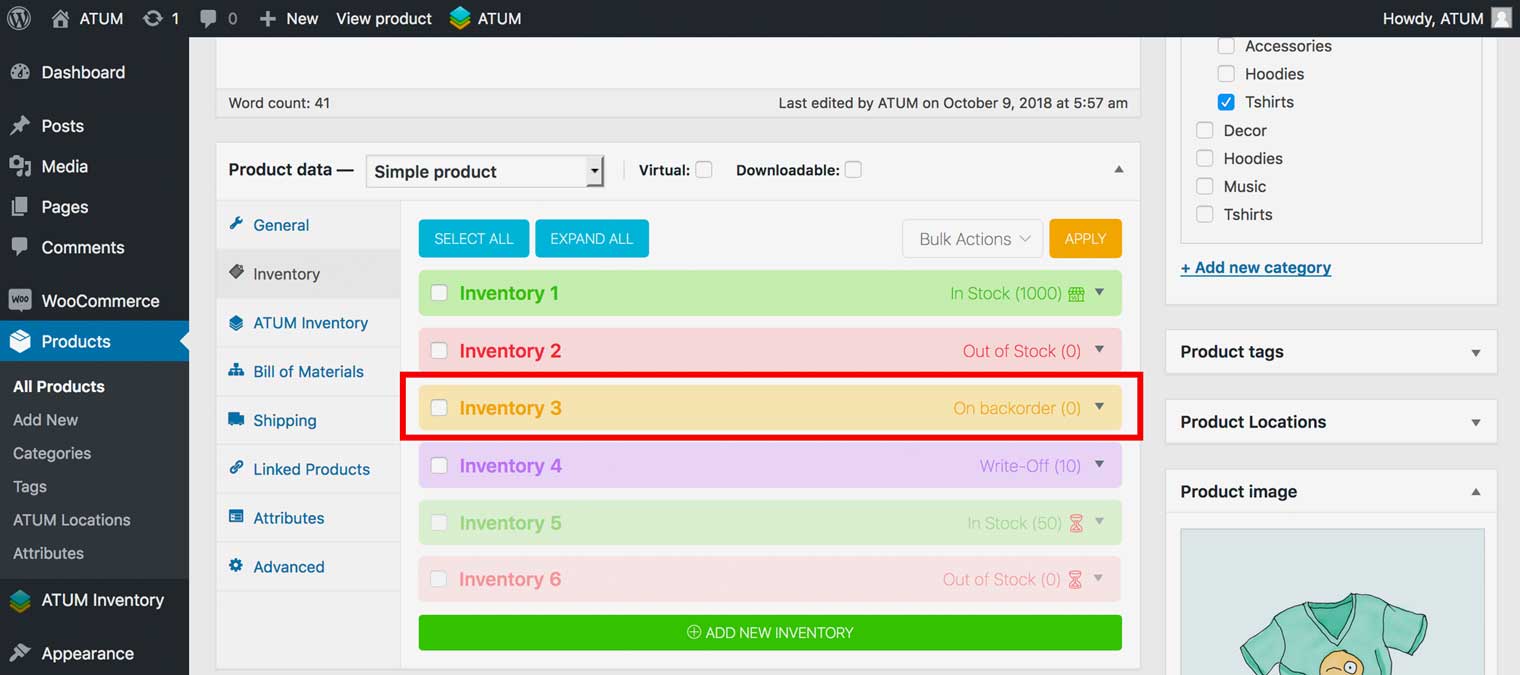This screenshot has height=675, width=1520.
Task: Uncheck the Tshirts category checkbox
Action: coord(1226,102)
